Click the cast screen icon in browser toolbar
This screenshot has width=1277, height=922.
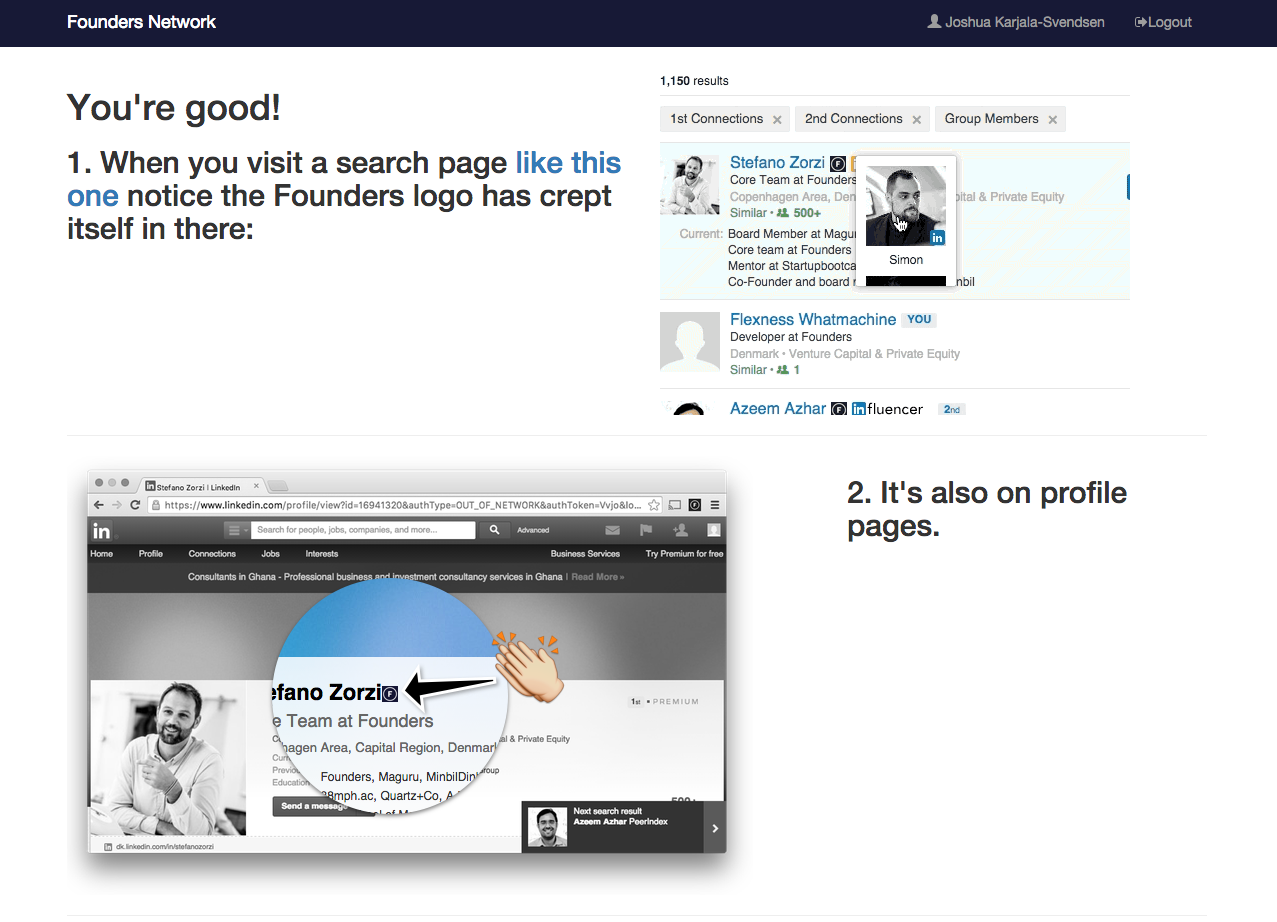pos(675,505)
